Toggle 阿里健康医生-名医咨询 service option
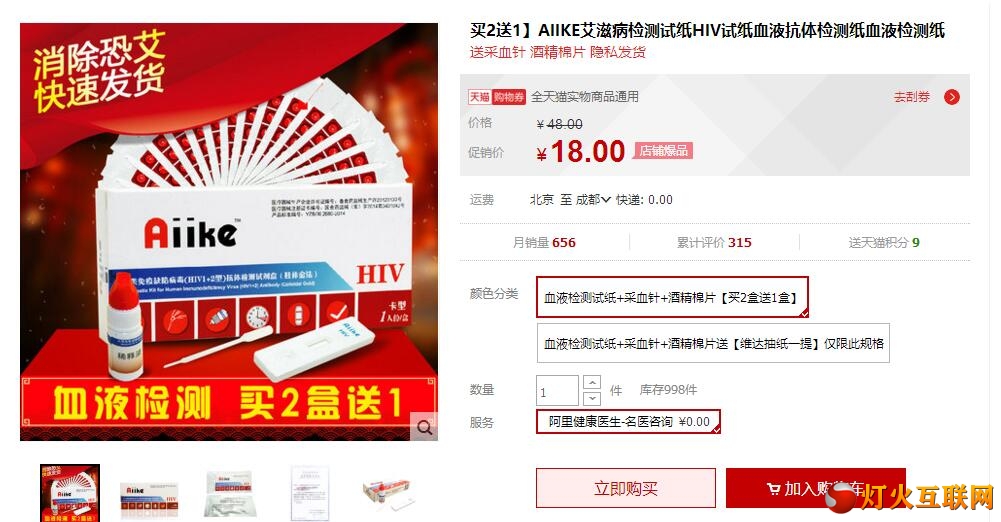The width and height of the screenshot is (1001, 522). pyautogui.click(x=628, y=422)
